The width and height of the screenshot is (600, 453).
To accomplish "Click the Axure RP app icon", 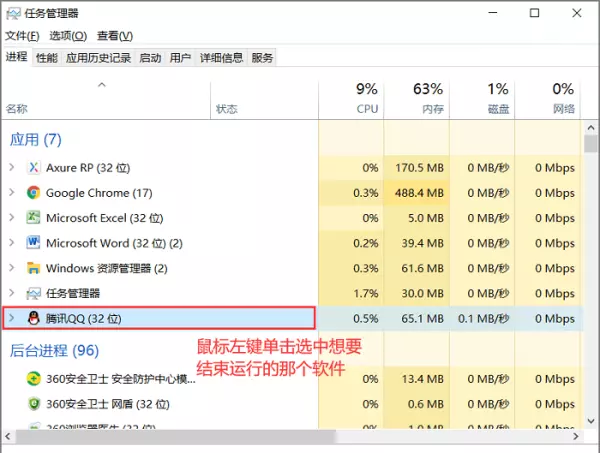I will [34, 168].
